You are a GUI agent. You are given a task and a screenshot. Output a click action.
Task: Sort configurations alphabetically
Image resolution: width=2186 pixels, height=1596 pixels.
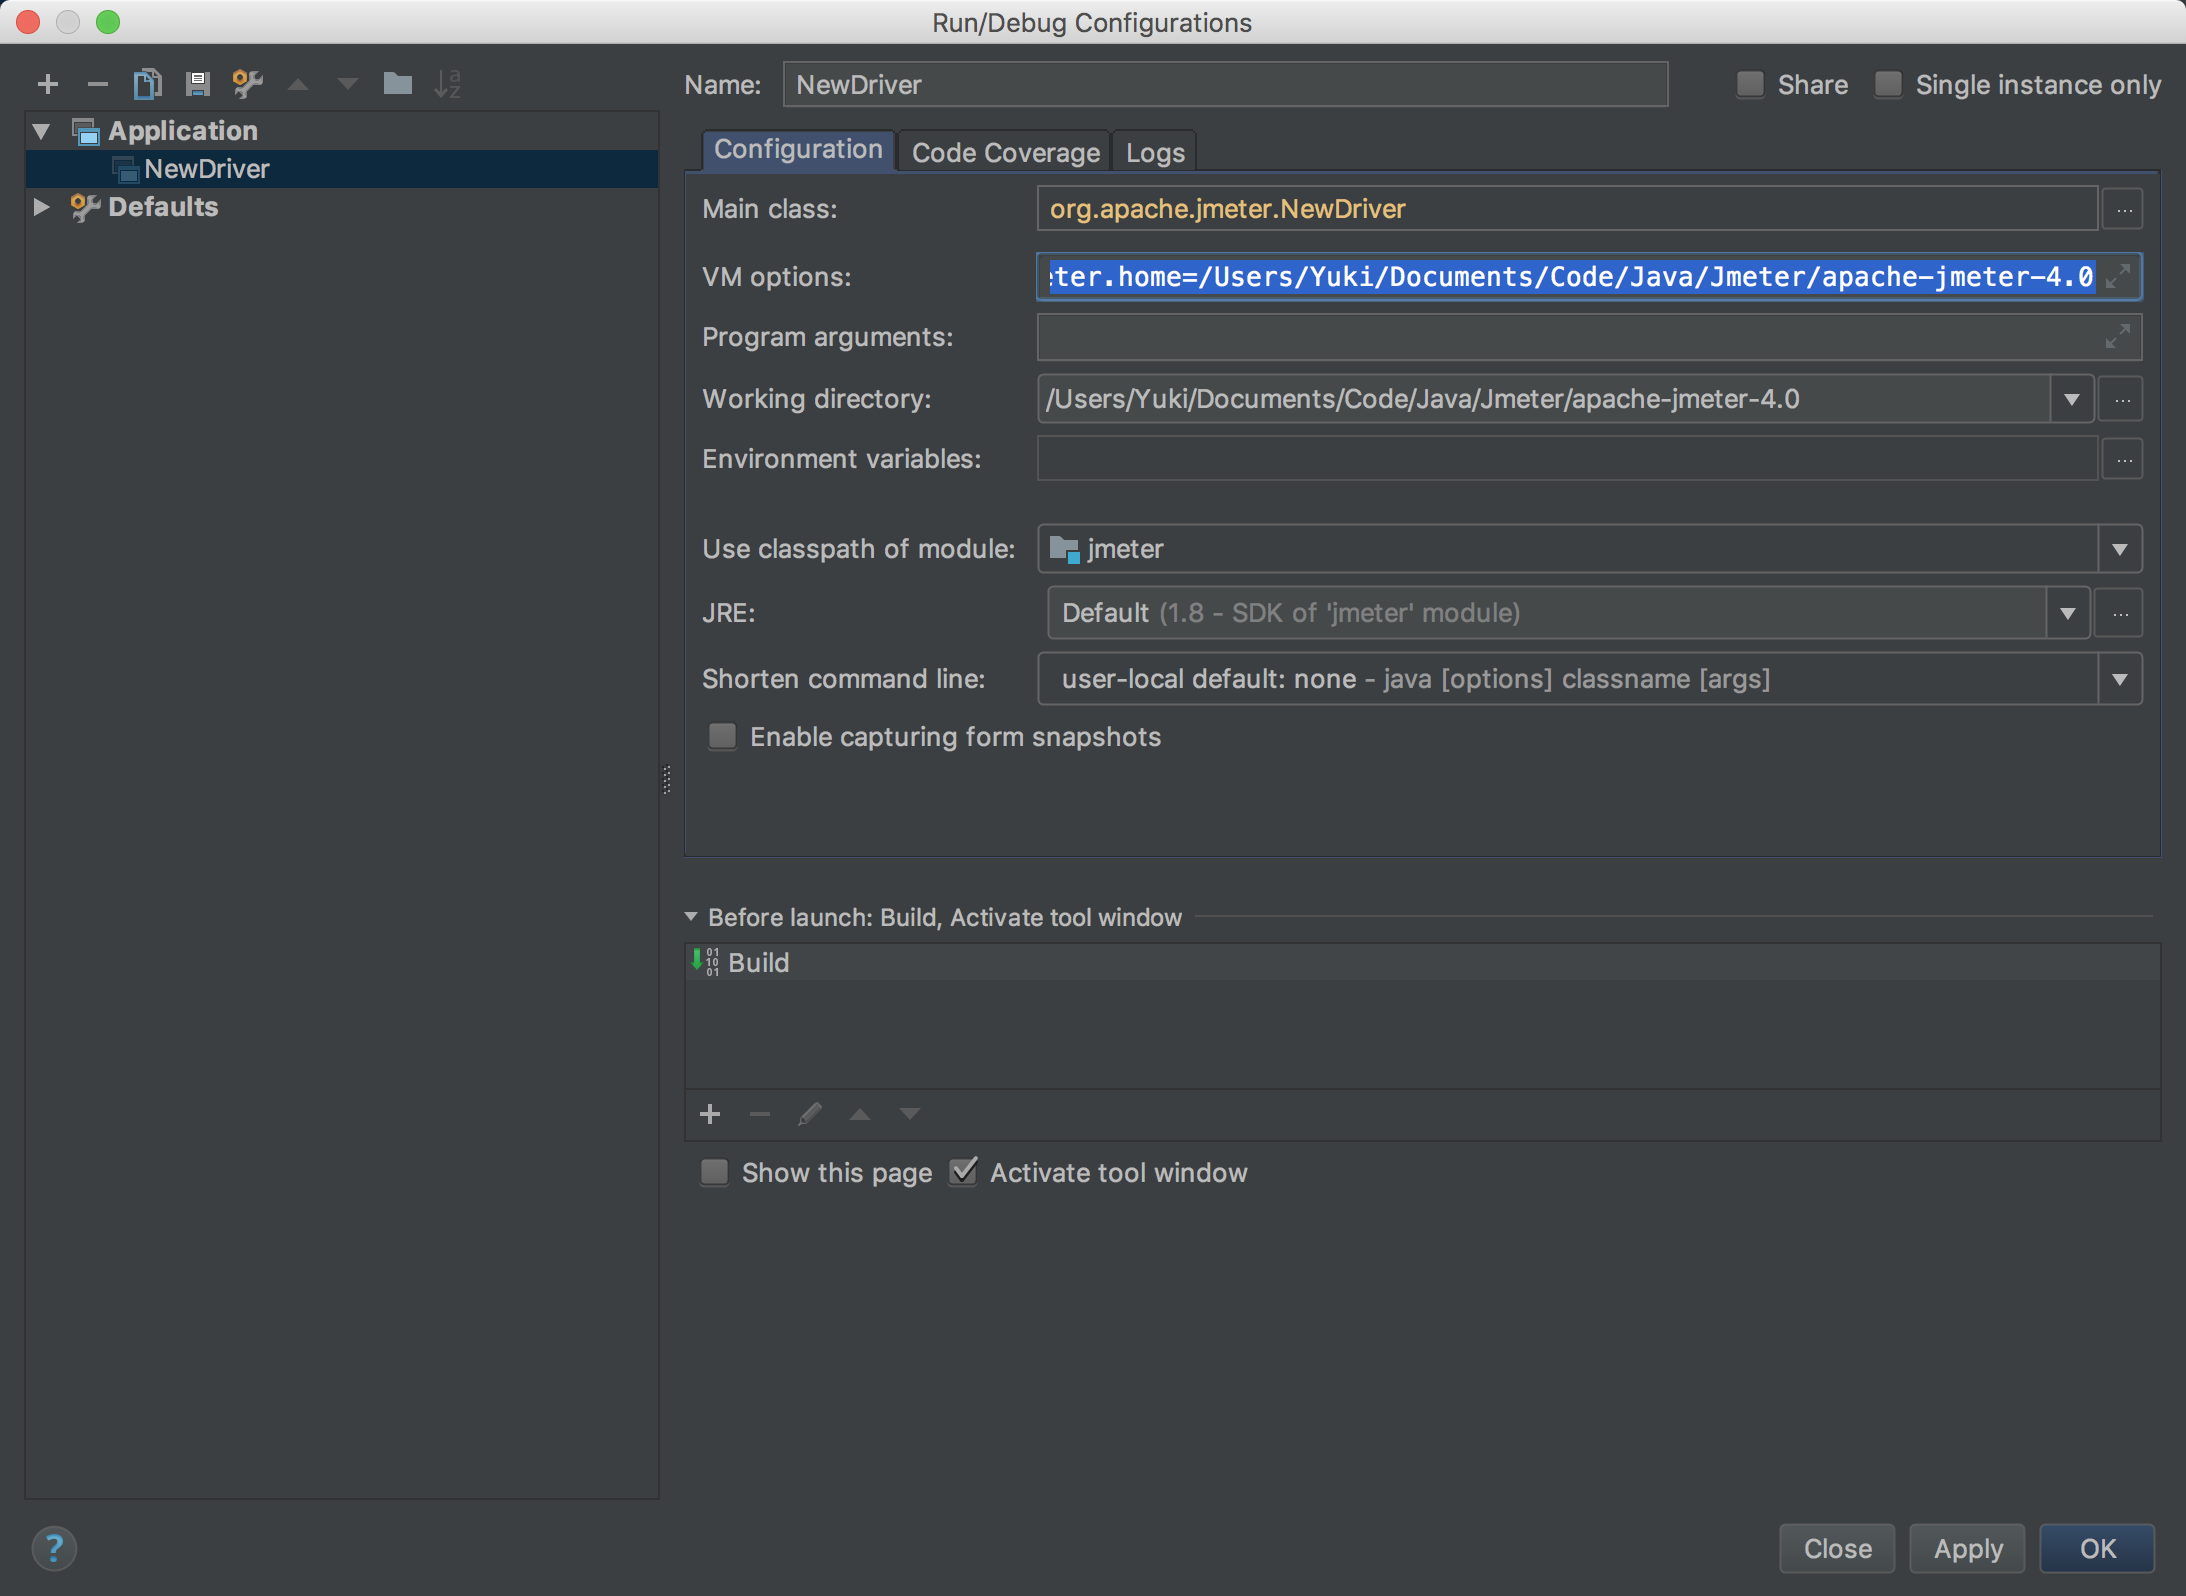click(x=447, y=85)
